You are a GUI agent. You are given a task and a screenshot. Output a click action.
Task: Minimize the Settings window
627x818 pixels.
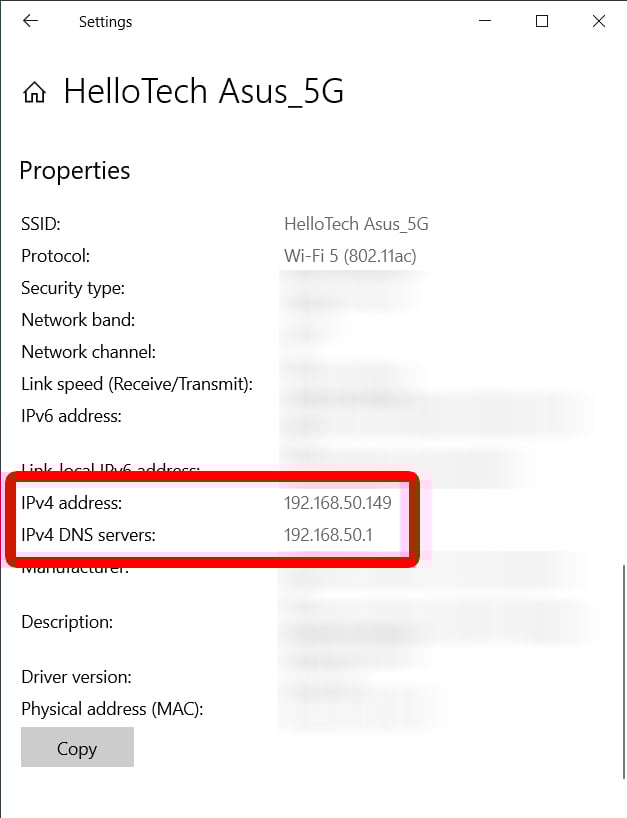485,21
